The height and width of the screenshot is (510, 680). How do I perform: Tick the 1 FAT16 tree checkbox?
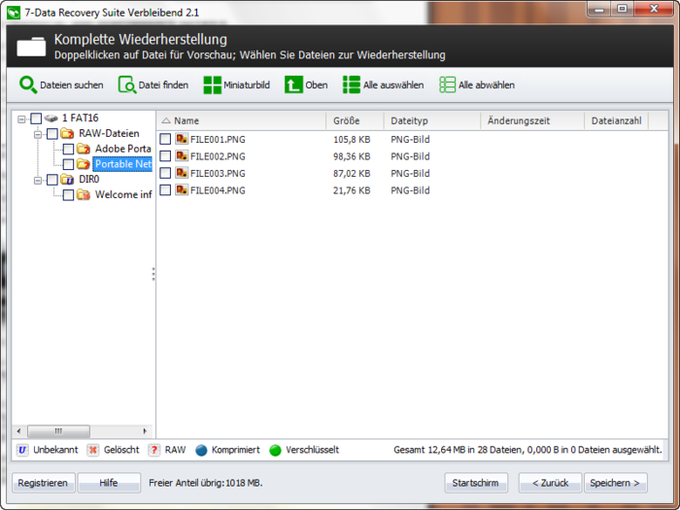click(36, 118)
